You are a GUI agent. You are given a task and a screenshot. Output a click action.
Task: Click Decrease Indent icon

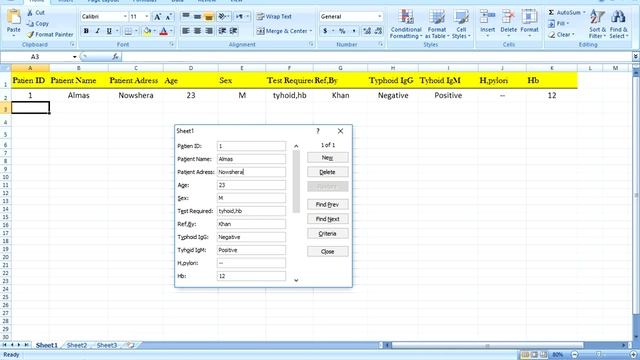pyautogui.click(x=222, y=31)
